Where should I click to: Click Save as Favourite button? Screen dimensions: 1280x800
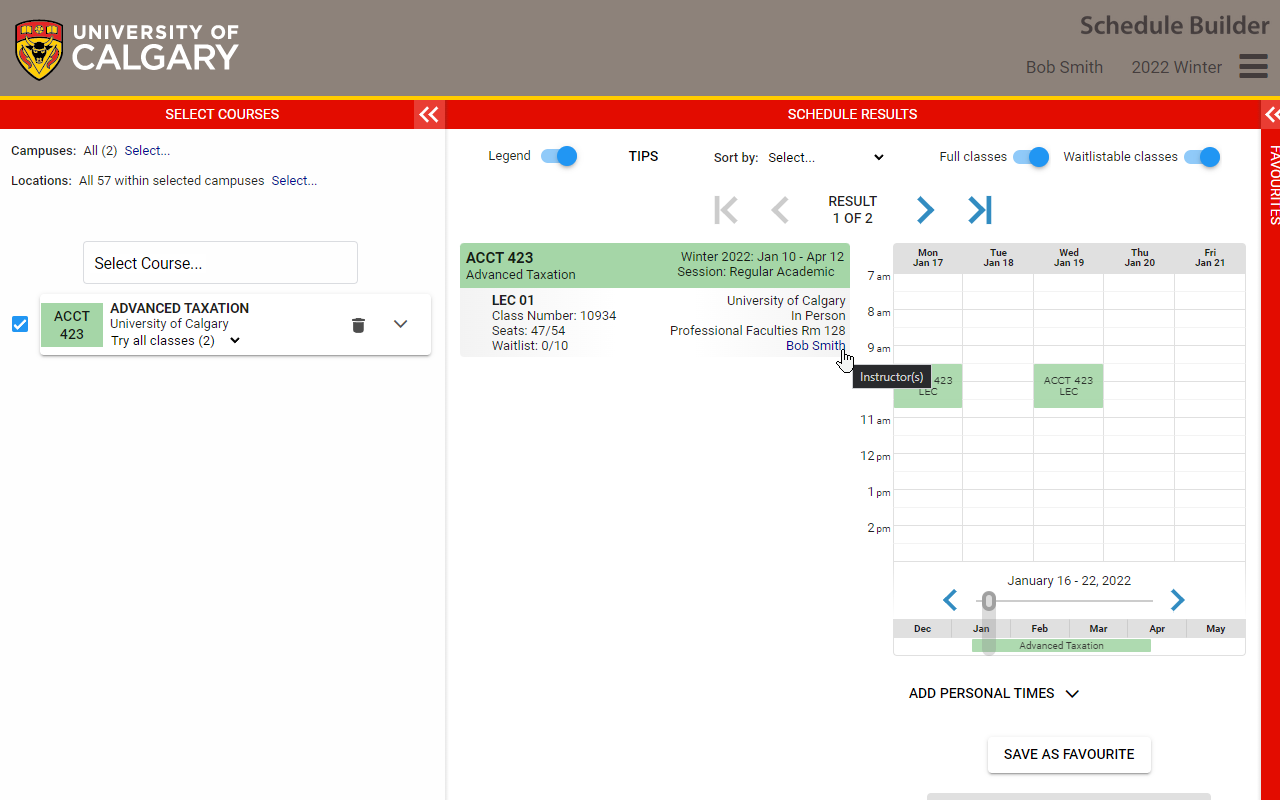coord(1069,755)
